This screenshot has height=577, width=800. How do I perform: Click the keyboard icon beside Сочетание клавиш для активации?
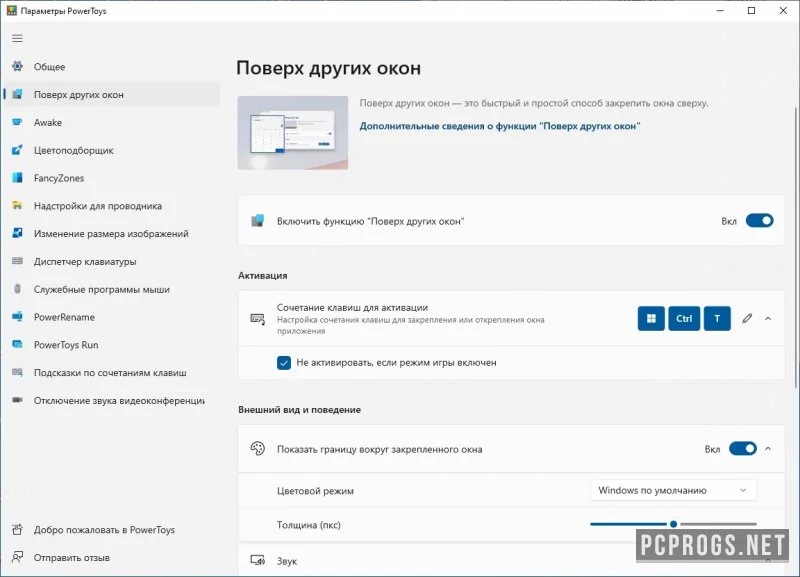(258, 319)
